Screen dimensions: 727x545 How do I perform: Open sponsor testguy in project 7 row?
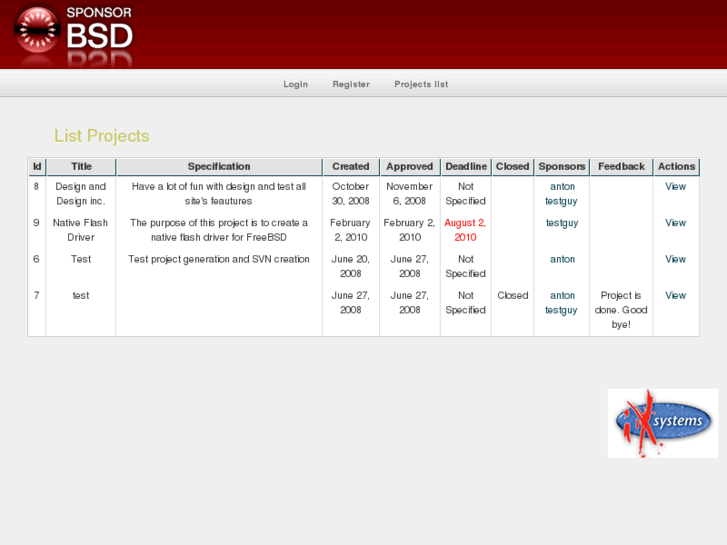pyautogui.click(x=561, y=310)
